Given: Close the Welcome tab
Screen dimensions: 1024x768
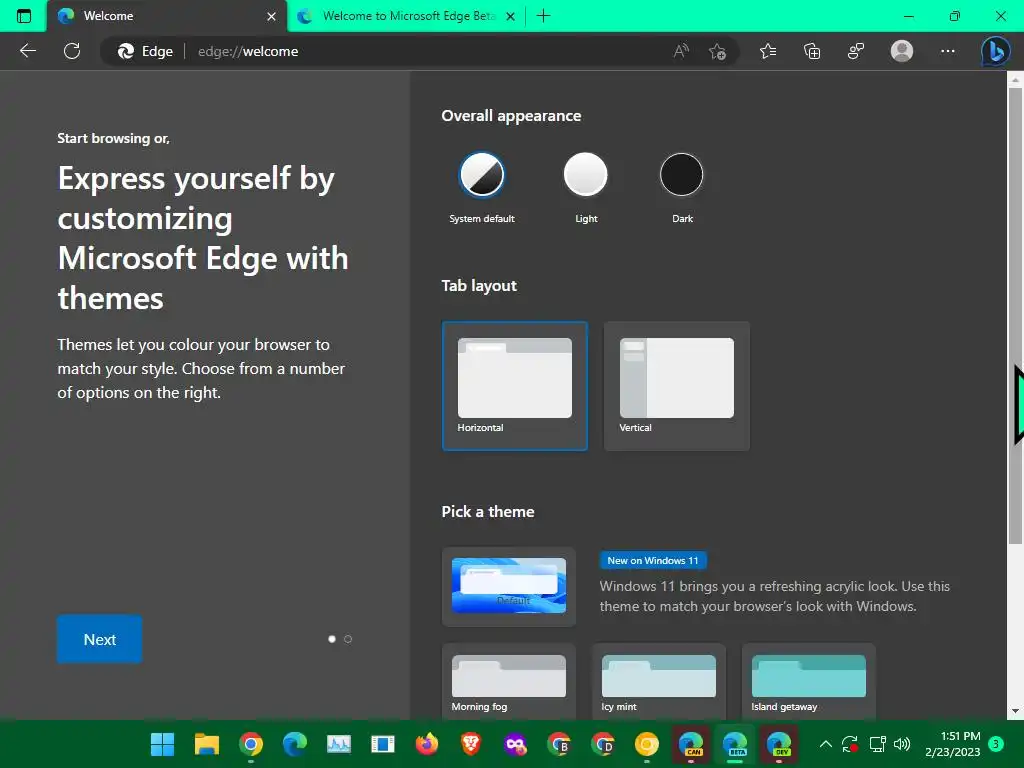Looking at the screenshot, I should 271,16.
